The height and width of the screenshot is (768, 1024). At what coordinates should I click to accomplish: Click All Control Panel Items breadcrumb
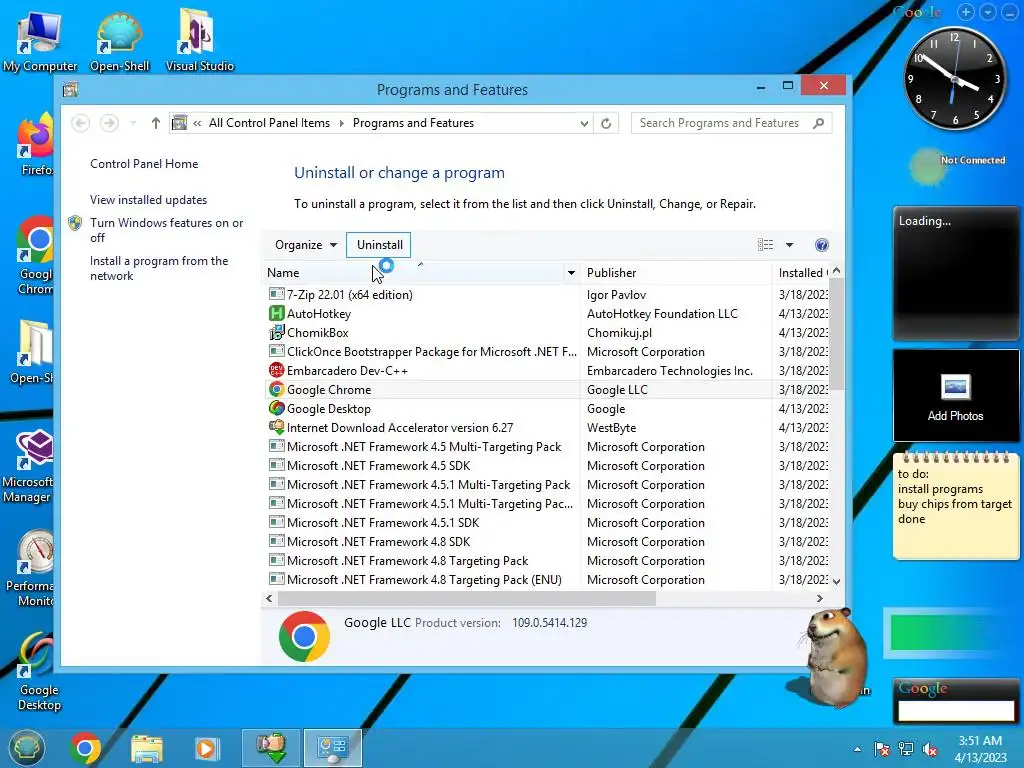(x=269, y=123)
